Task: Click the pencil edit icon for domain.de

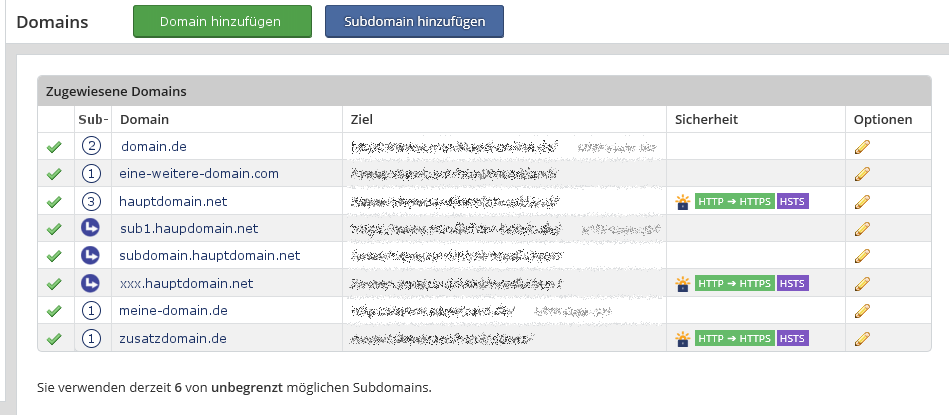Action: pos(863,147)
